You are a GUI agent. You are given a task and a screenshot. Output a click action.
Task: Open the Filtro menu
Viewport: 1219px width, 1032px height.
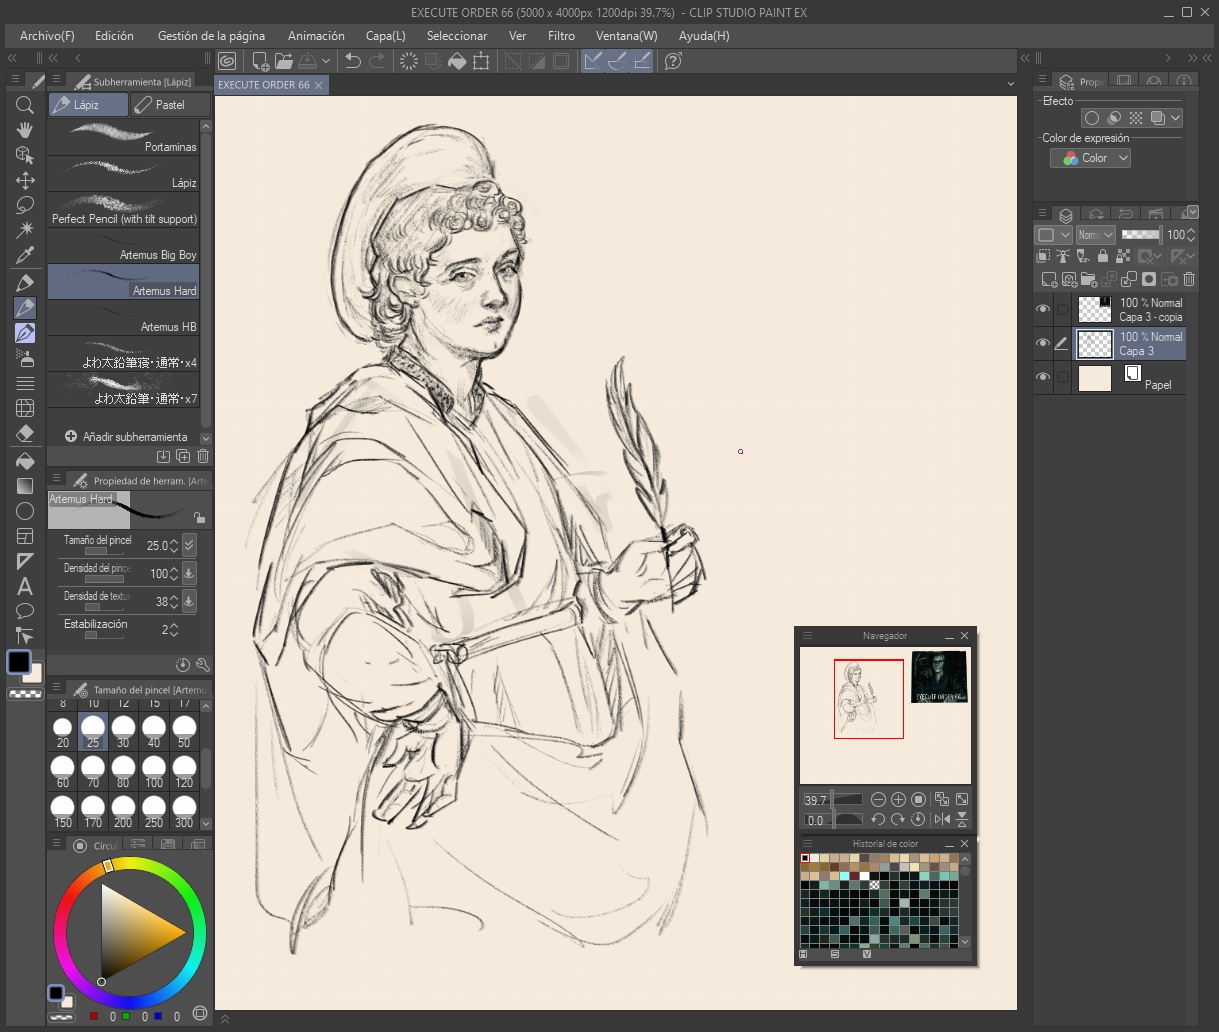[x=561, y=35]
